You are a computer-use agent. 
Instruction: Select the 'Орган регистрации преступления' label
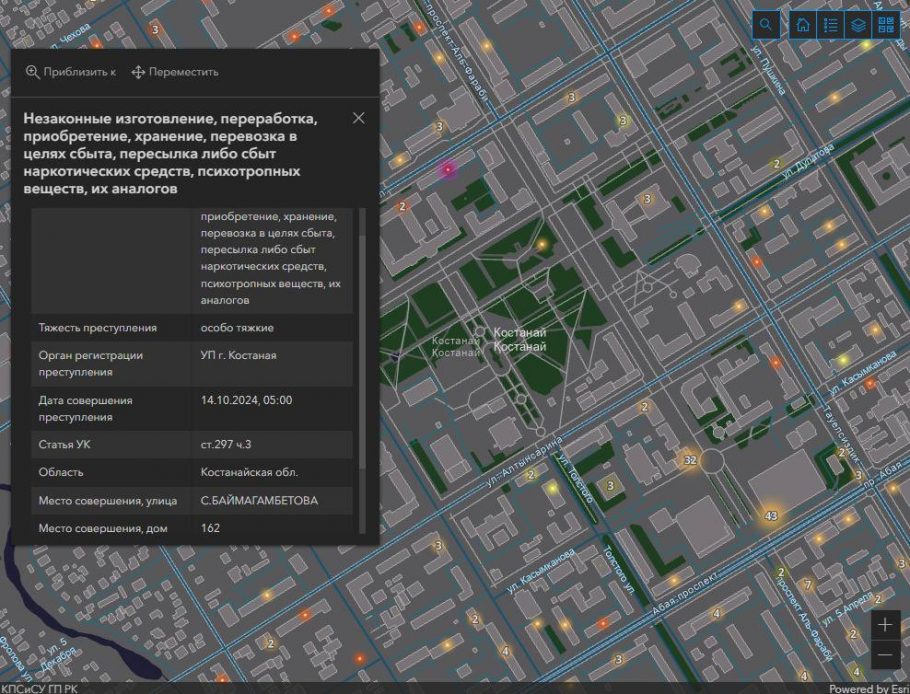91,363
